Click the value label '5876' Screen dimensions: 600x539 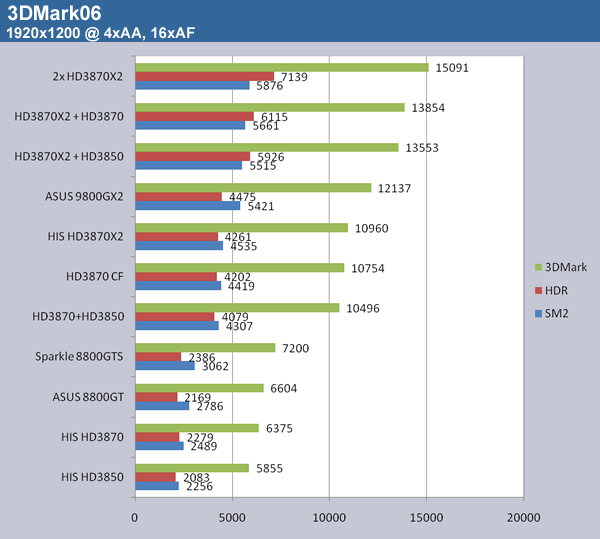pyautogui.click(x=269, y=86)
